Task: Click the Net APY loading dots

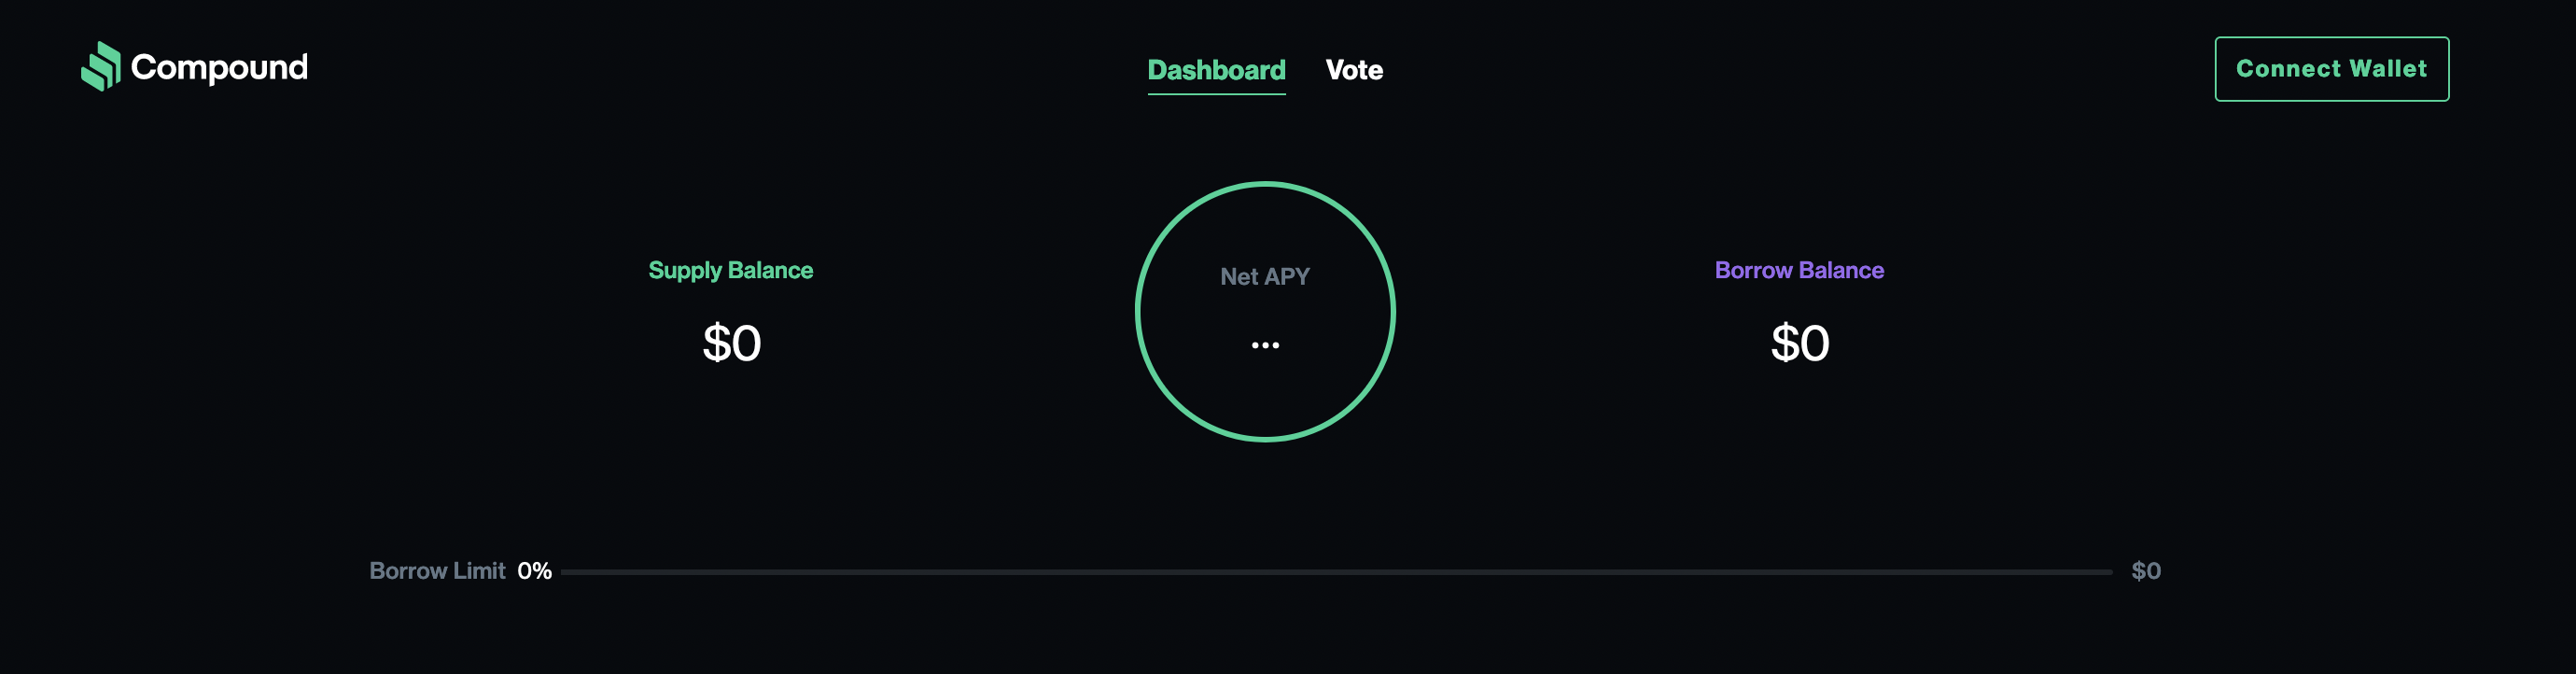Action: [1265, 345]
